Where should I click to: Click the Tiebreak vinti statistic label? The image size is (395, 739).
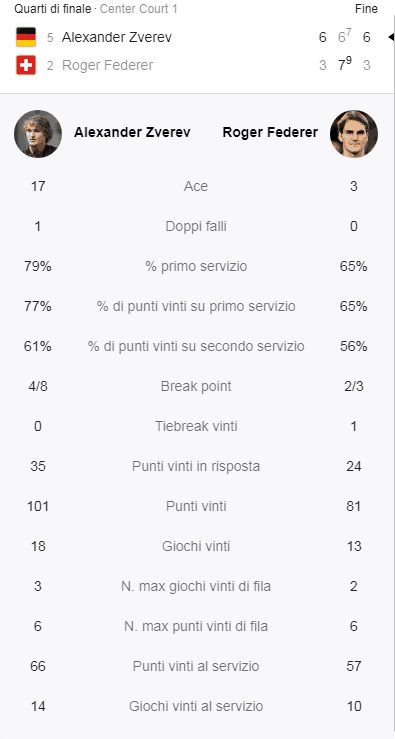coord(196,427)
